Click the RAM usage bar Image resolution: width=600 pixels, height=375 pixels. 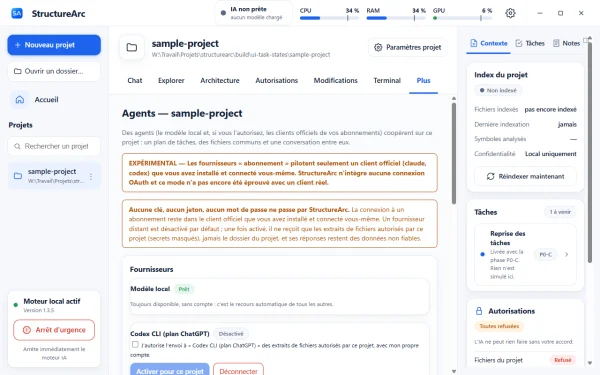pos(396,18)
